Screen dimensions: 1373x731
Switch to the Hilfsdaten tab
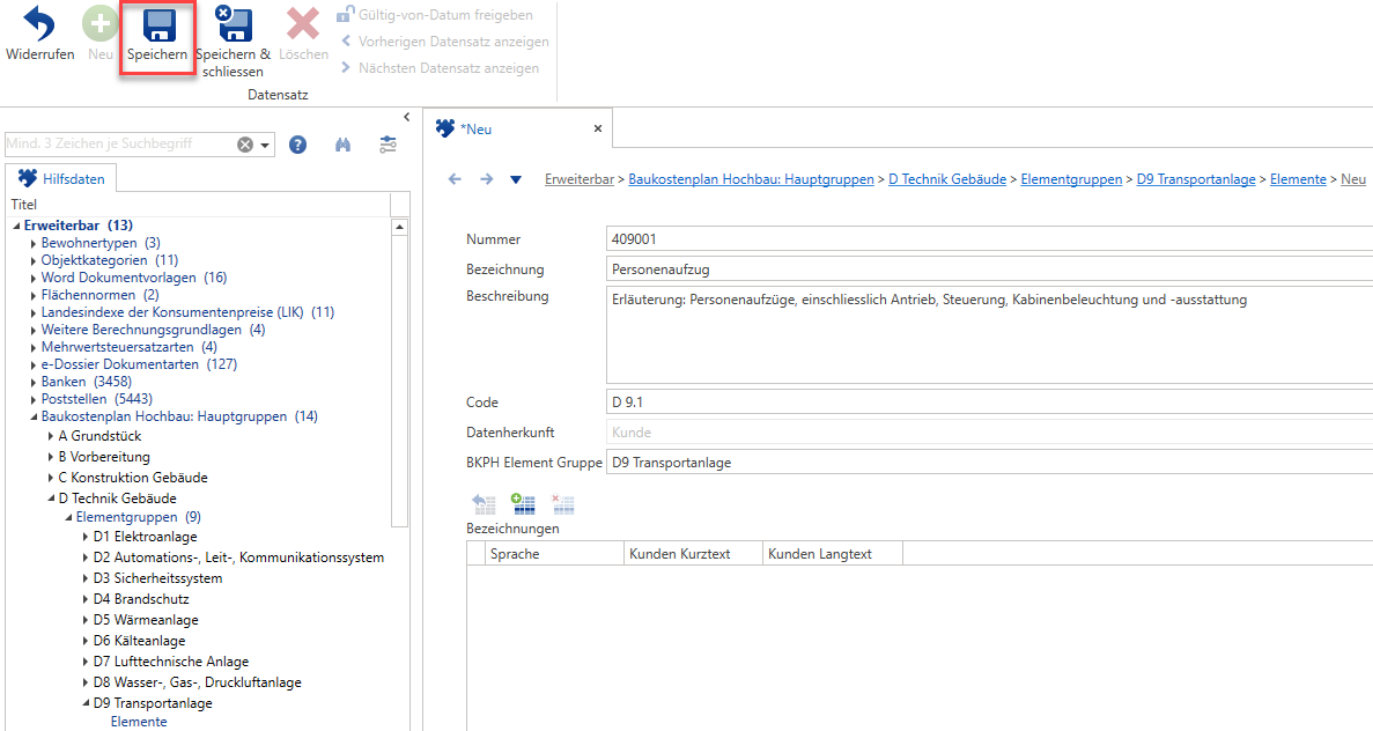point(62,179)
